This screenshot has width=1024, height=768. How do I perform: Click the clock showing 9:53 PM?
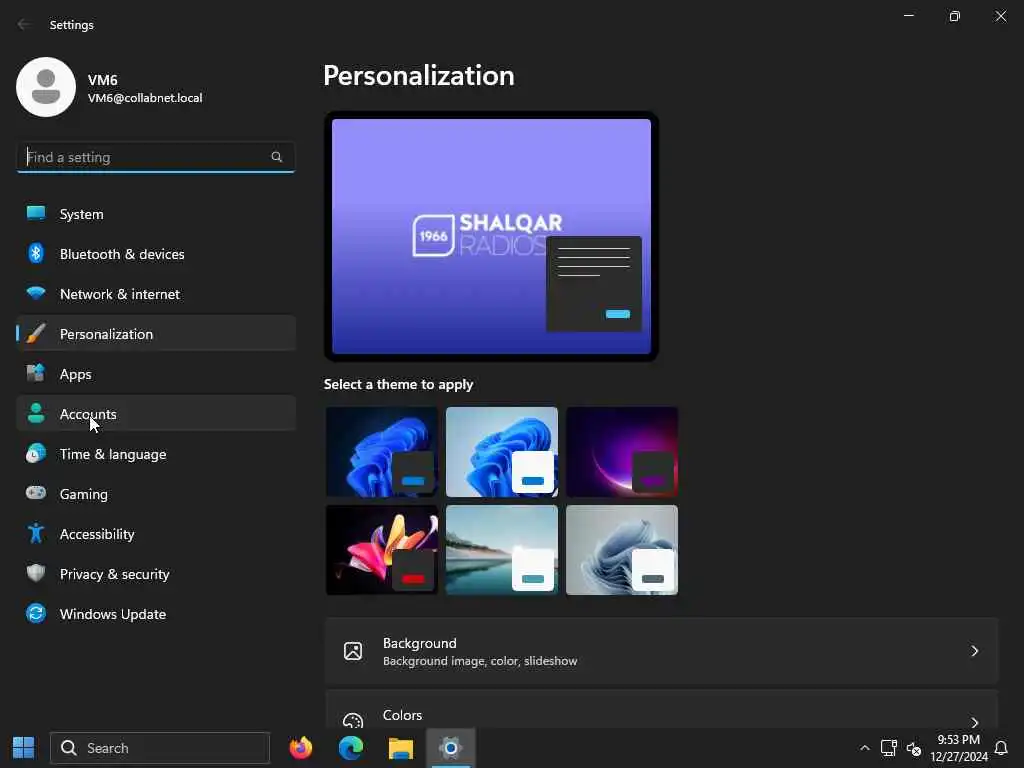click(x=959, y=739)
